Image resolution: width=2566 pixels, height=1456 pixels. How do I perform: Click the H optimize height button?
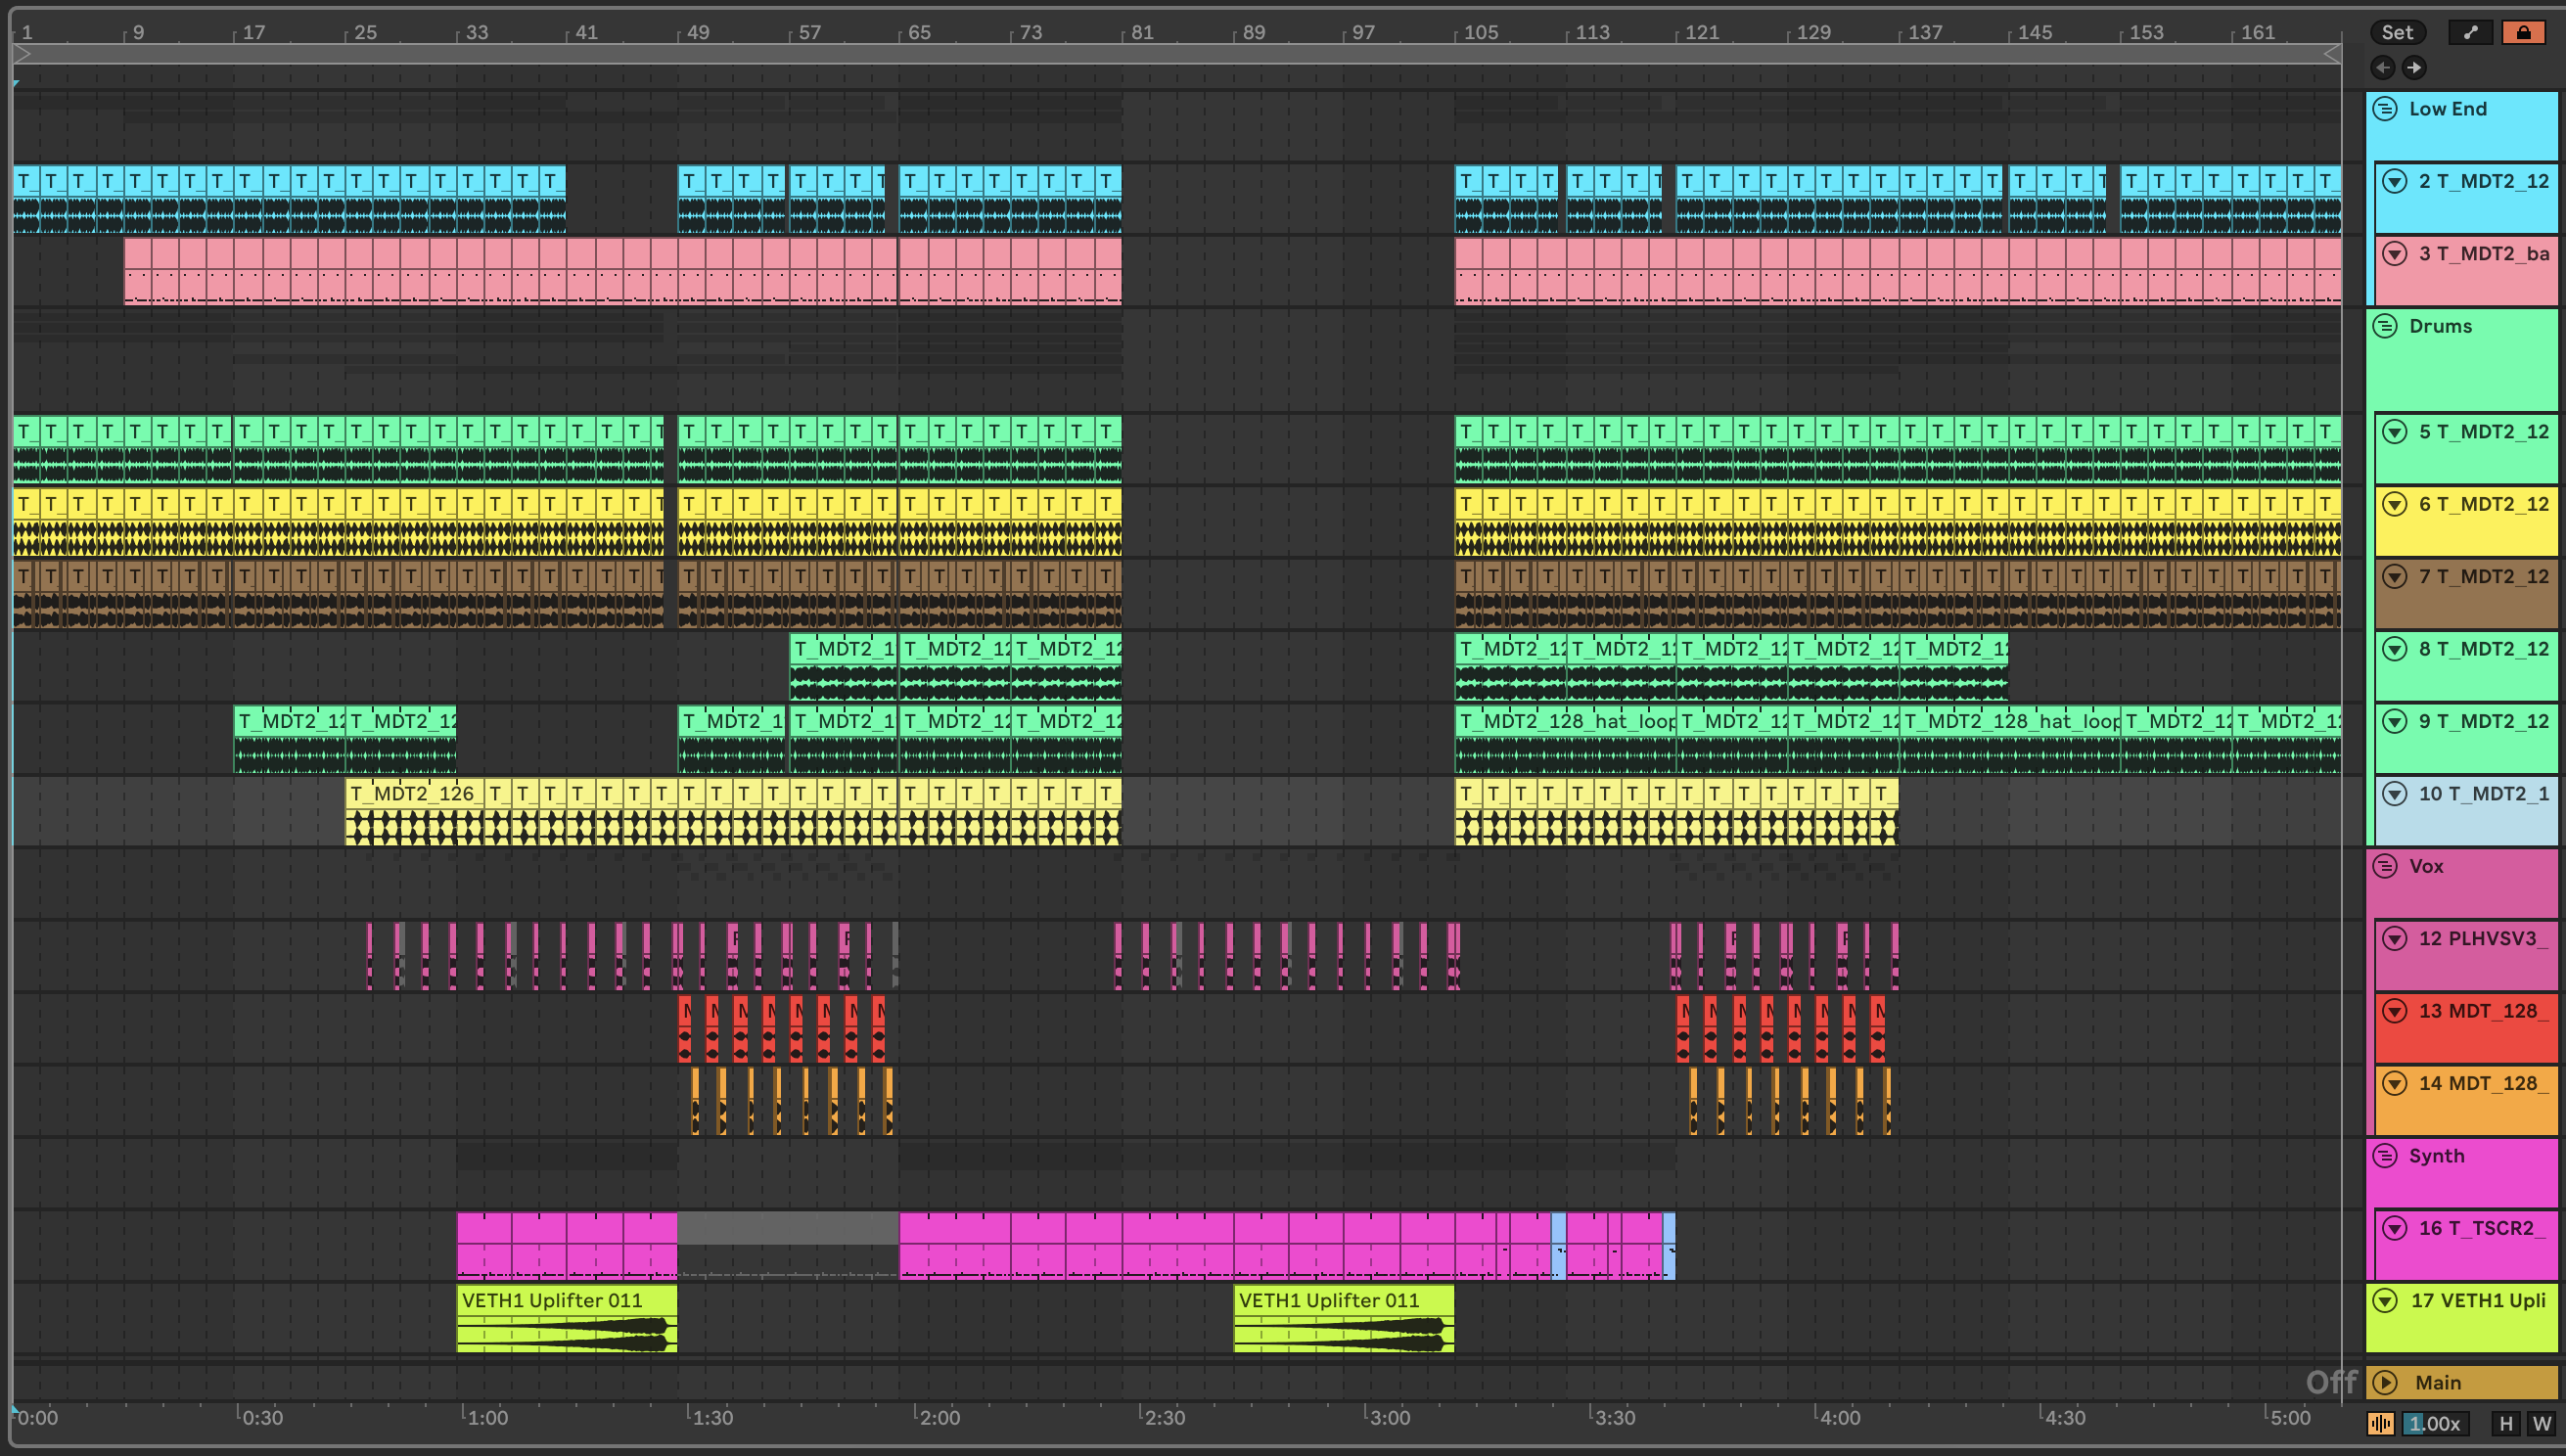2505,1423
